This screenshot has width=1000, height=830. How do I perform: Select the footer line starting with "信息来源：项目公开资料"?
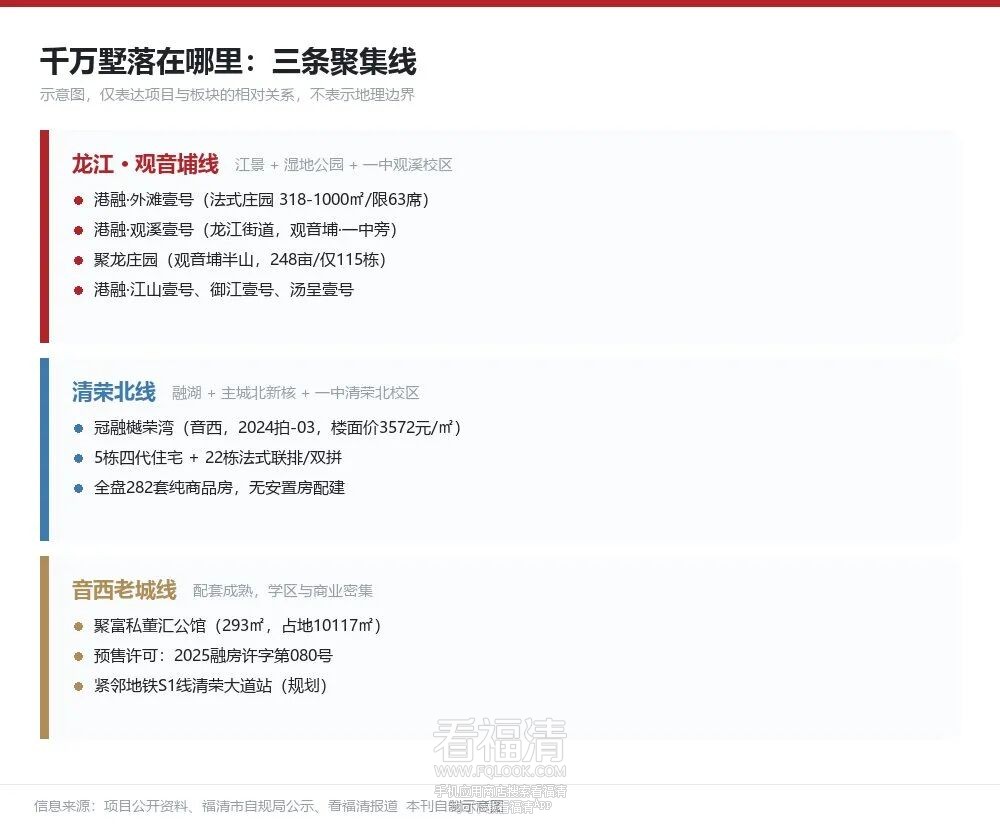click(x=269, y=806)
